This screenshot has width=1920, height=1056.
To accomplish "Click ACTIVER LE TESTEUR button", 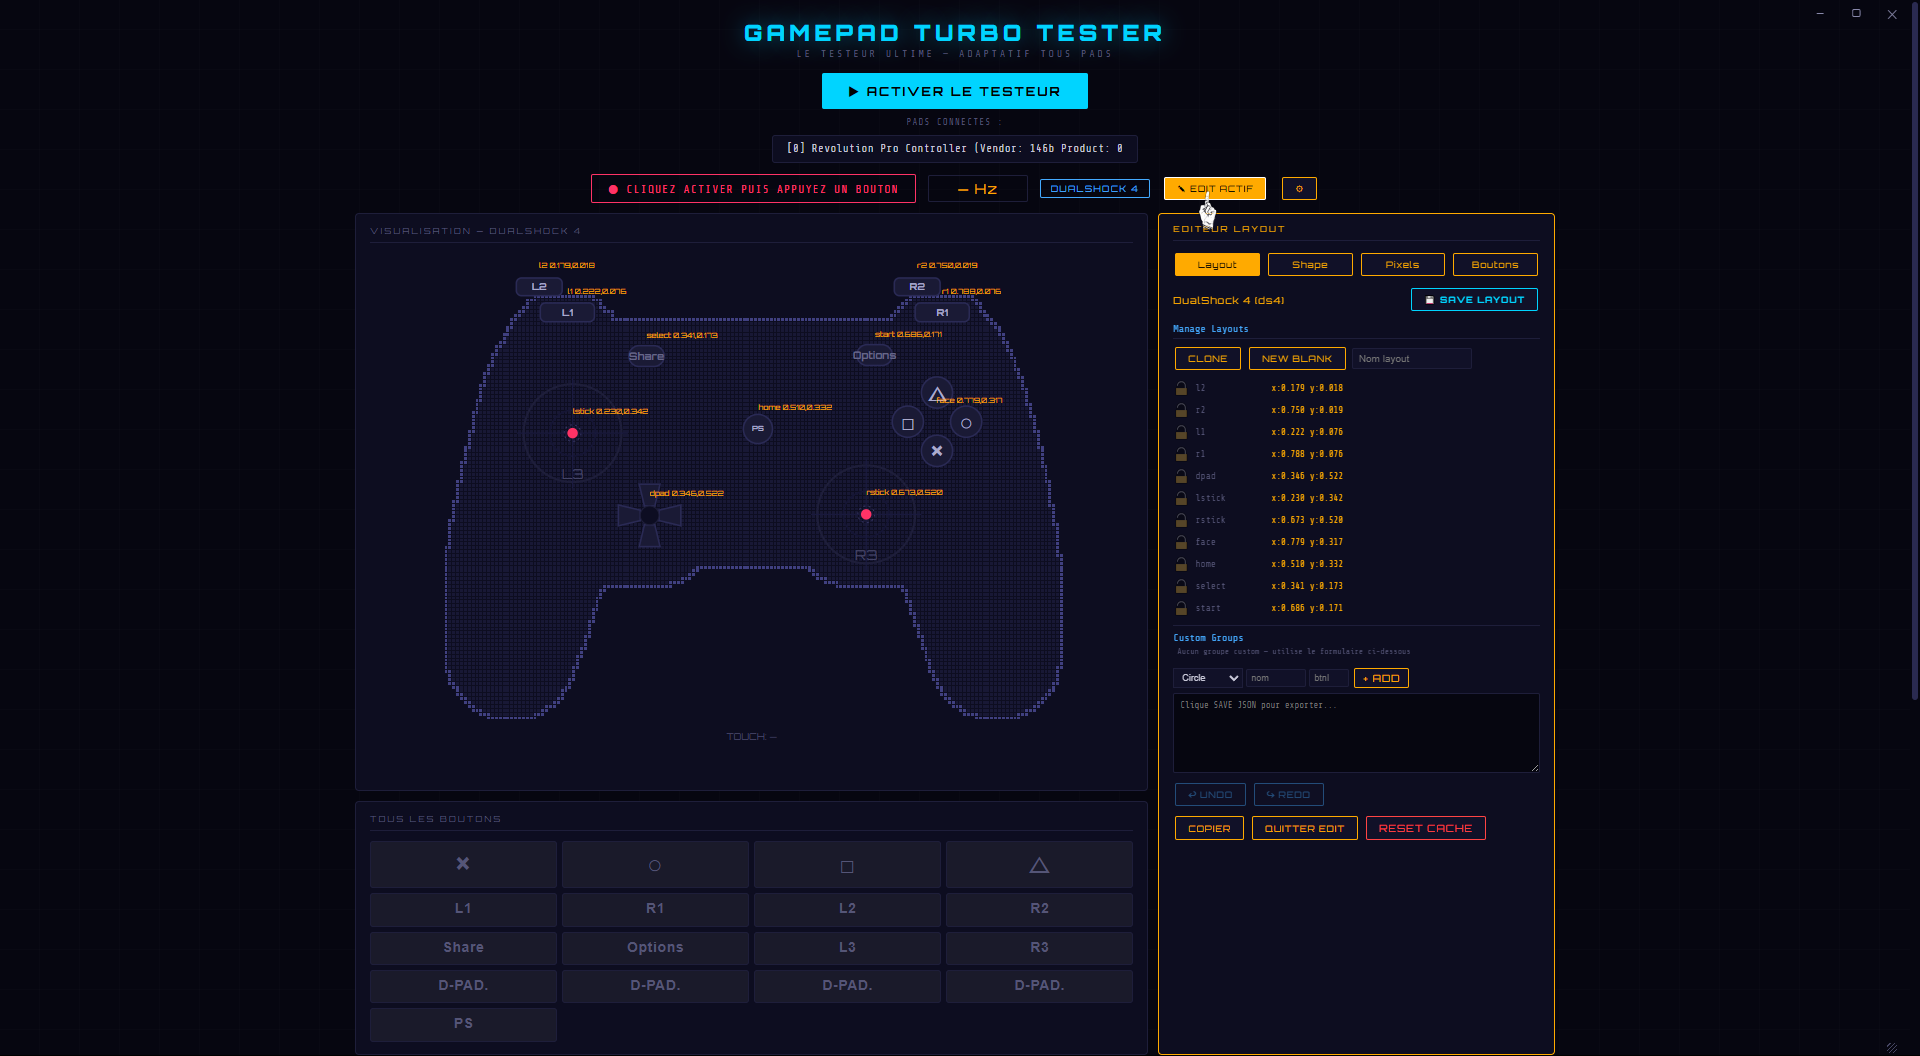I will pyautogui.click(x=954, y=91).
